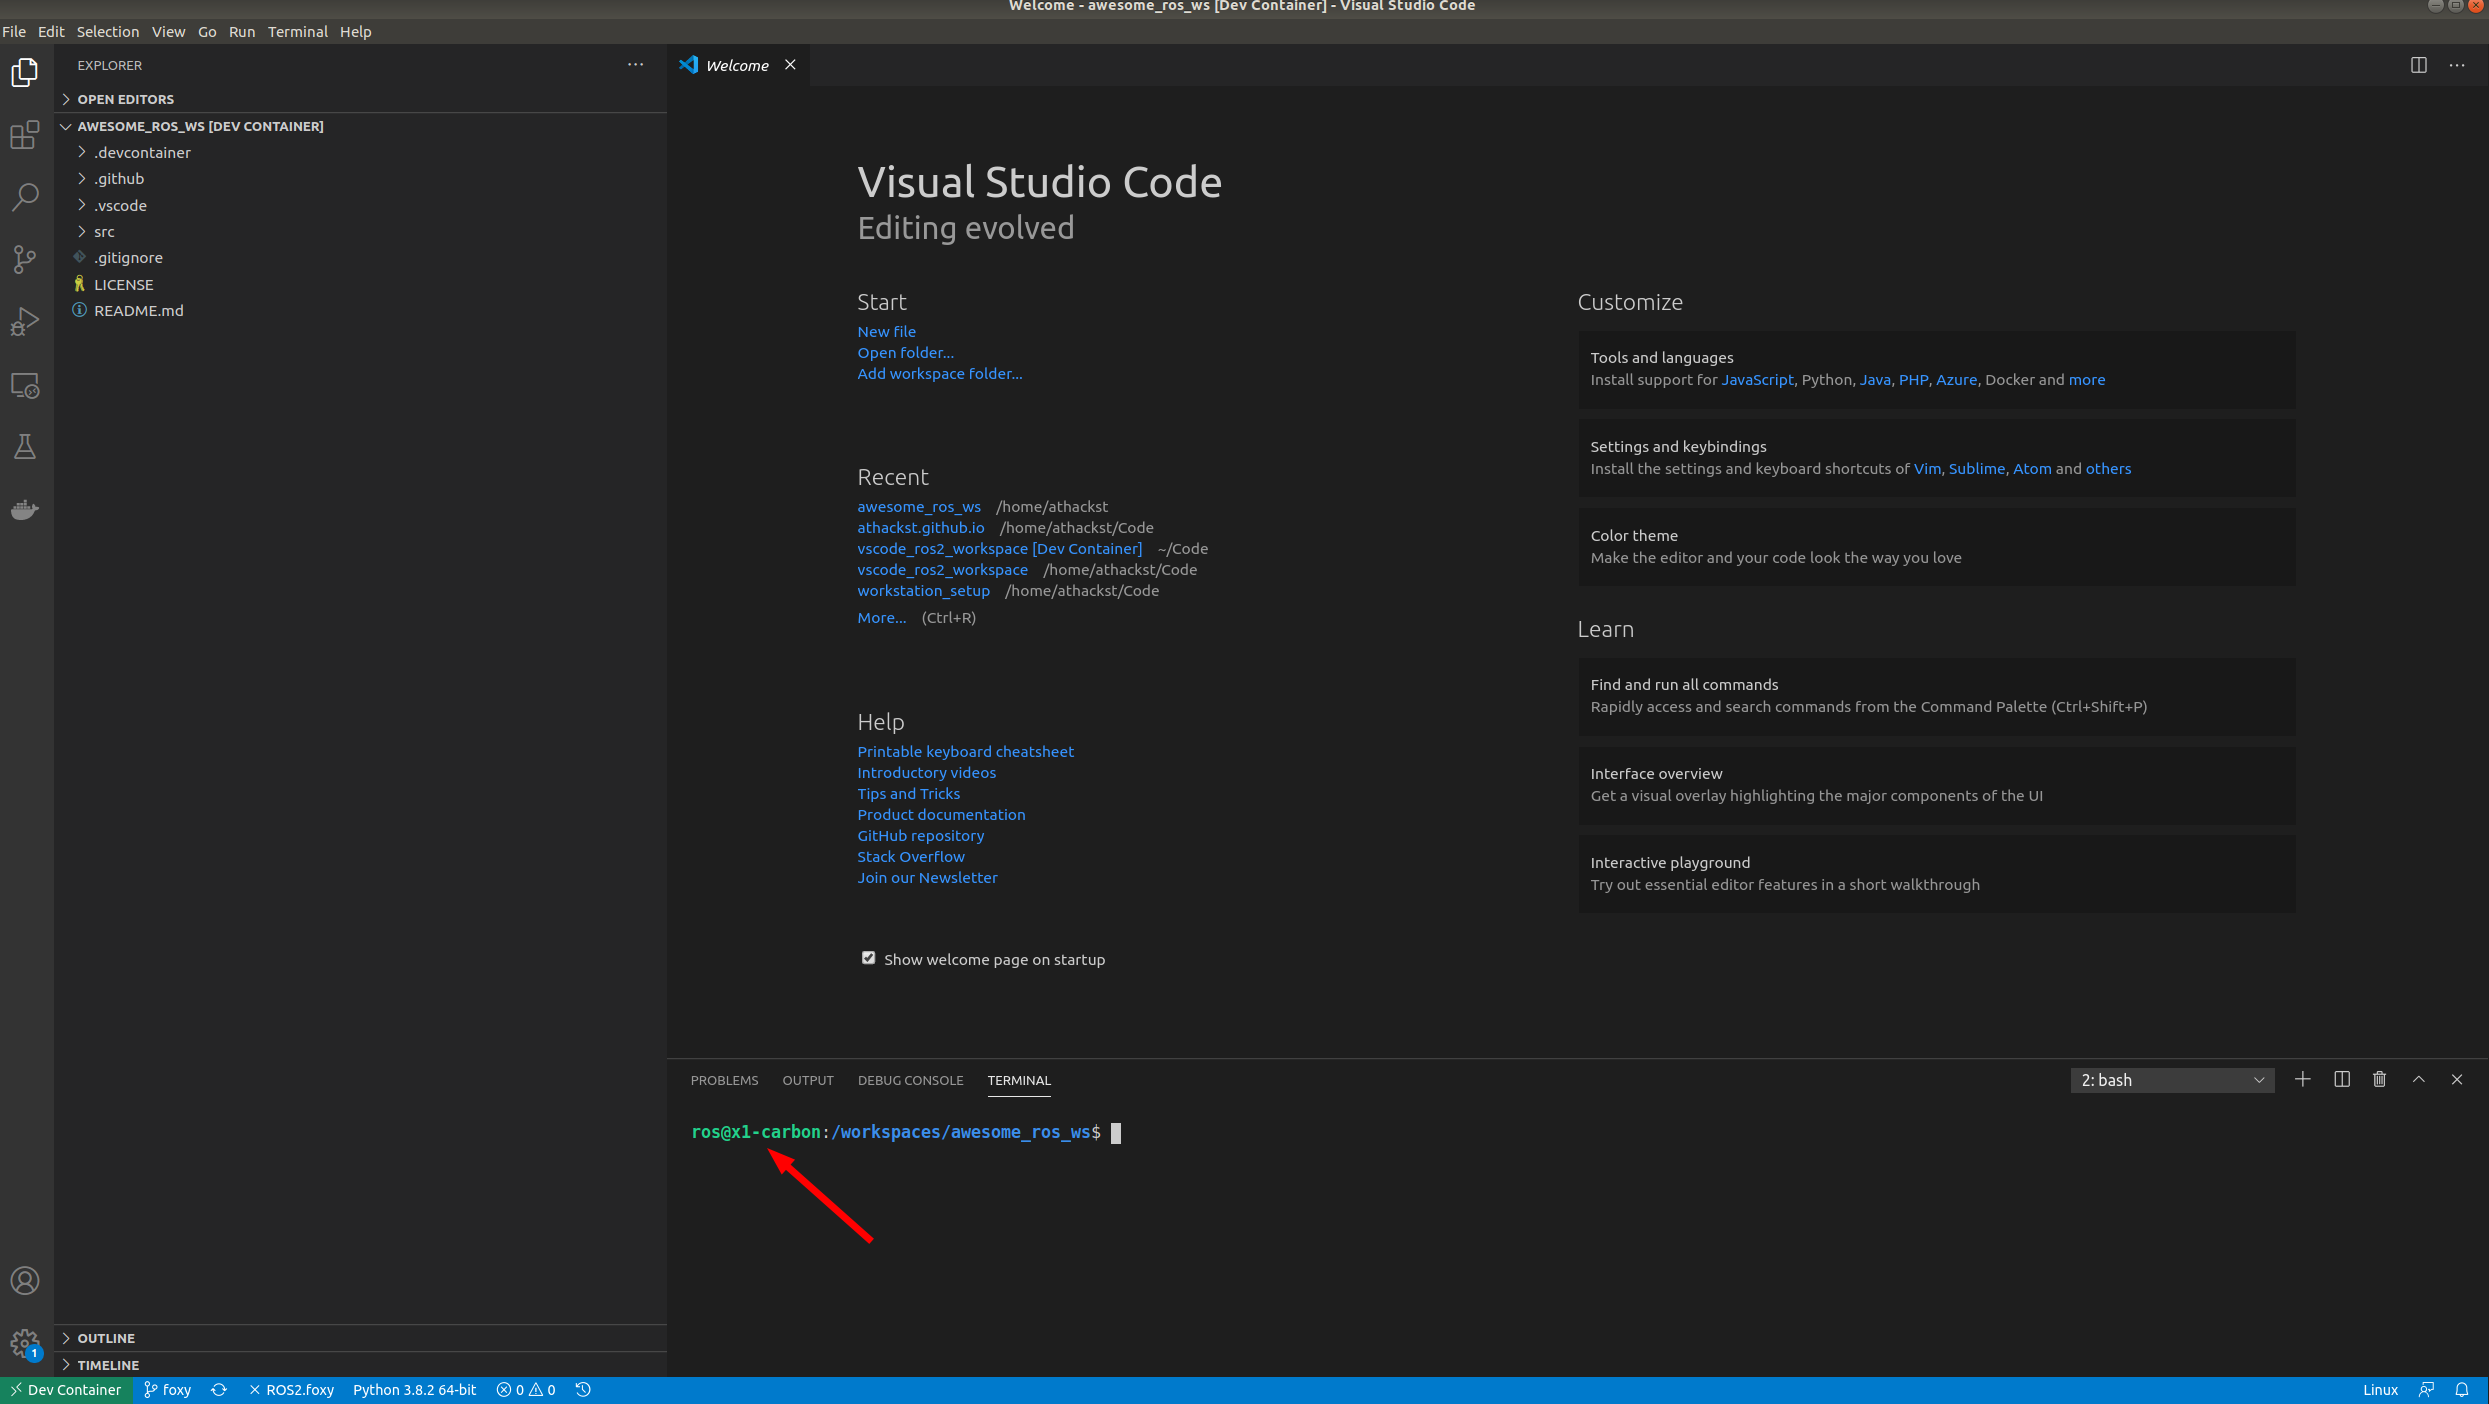
Task: Open the Extensions view in activity bar
Action: point(25,135)
